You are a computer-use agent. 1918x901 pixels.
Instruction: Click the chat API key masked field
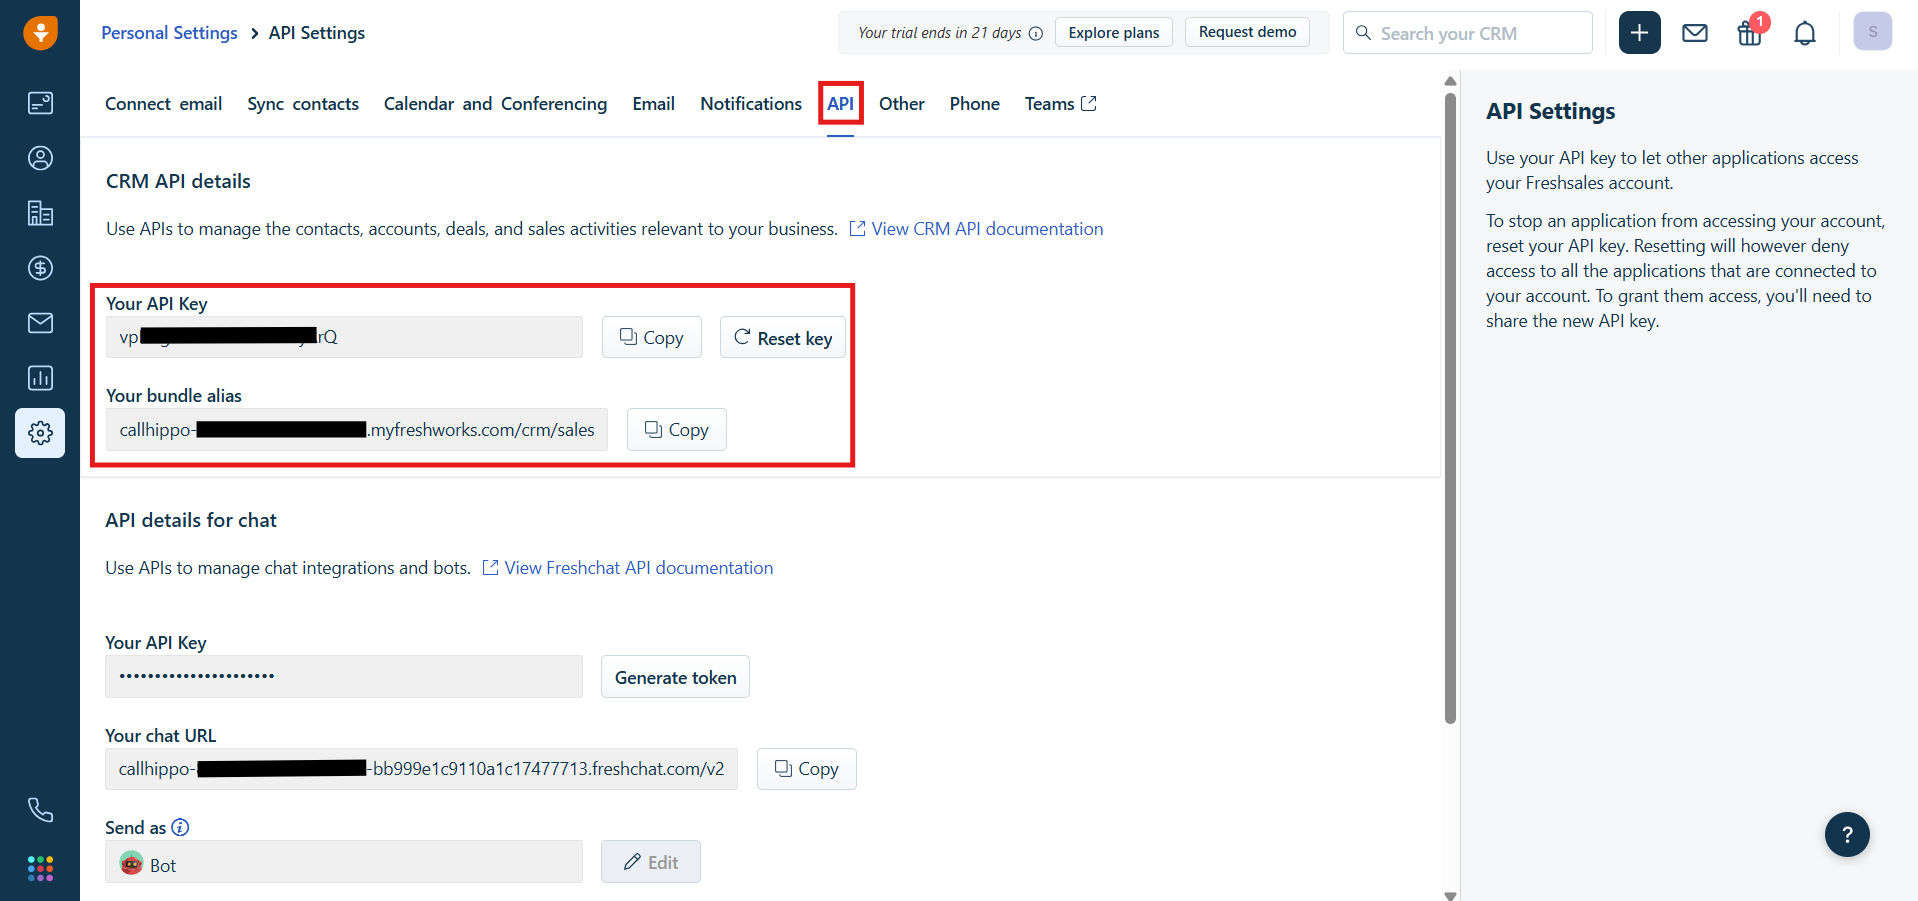(344, 677)
